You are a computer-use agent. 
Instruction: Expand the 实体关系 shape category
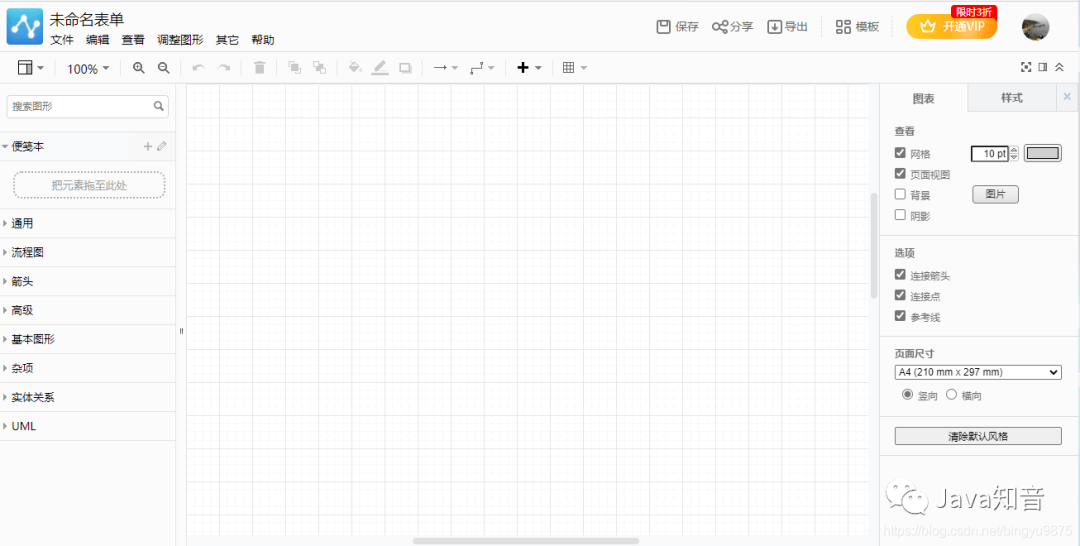coord(87,397)
